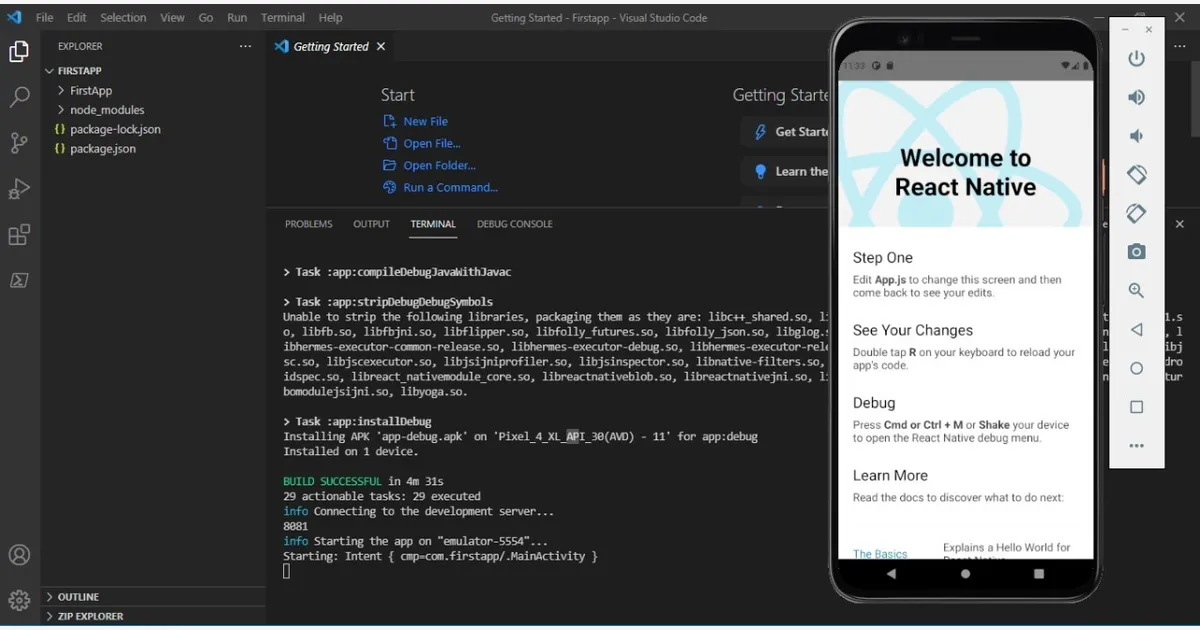Viewport: 1200px width, 630px height.
Task: Click the Run a Command link
Action: pos(450,188)
